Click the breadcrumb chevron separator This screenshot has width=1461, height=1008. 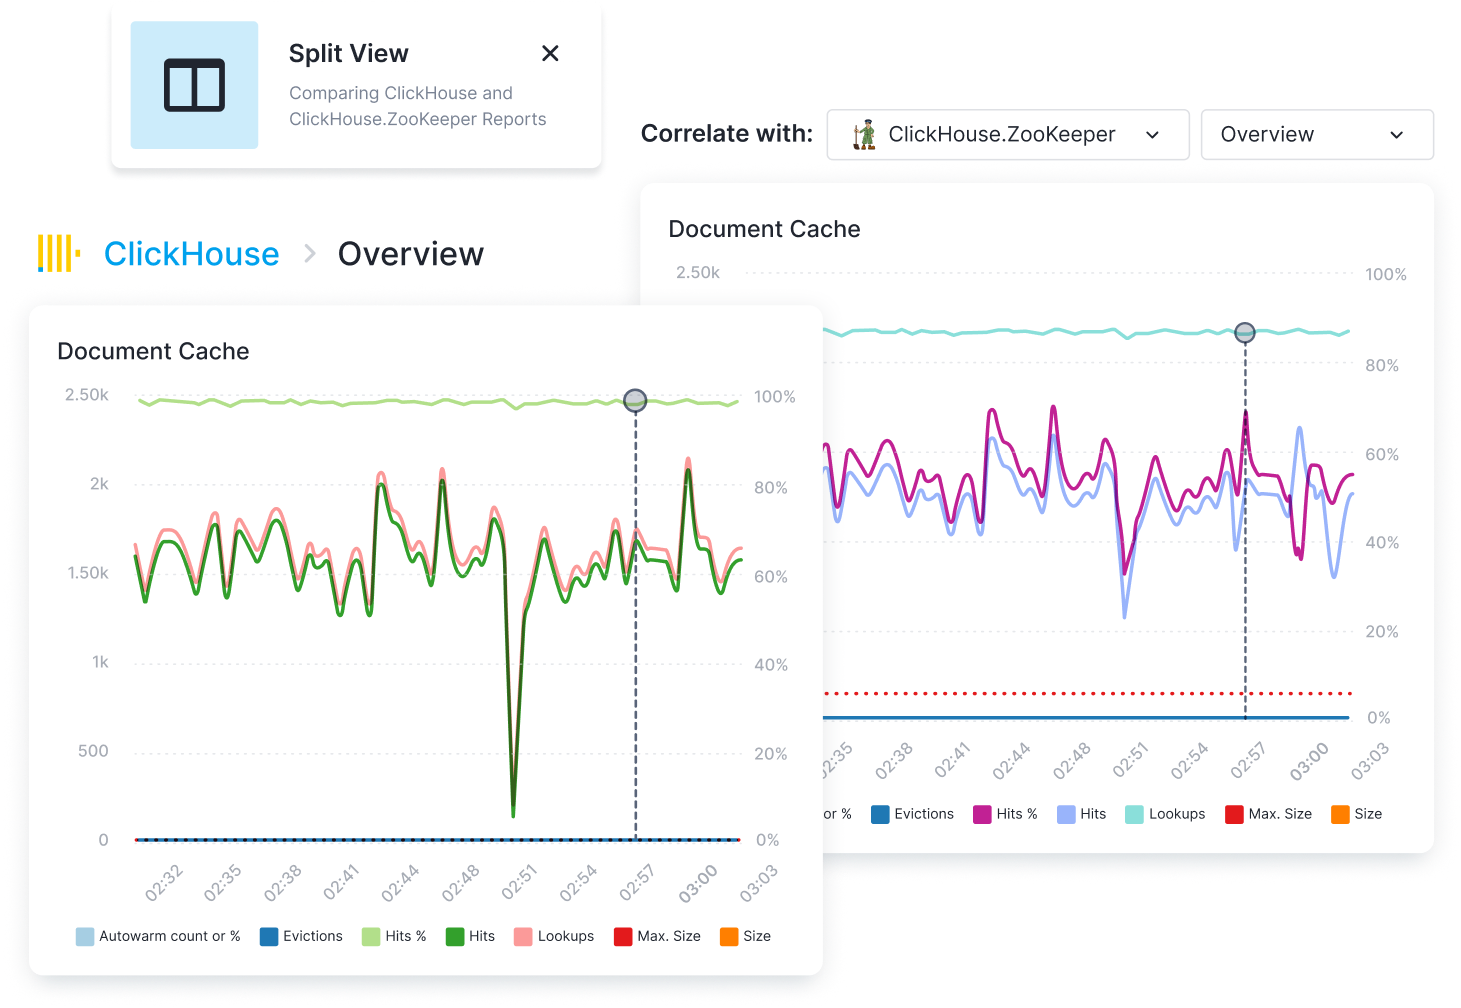point(310,254)
